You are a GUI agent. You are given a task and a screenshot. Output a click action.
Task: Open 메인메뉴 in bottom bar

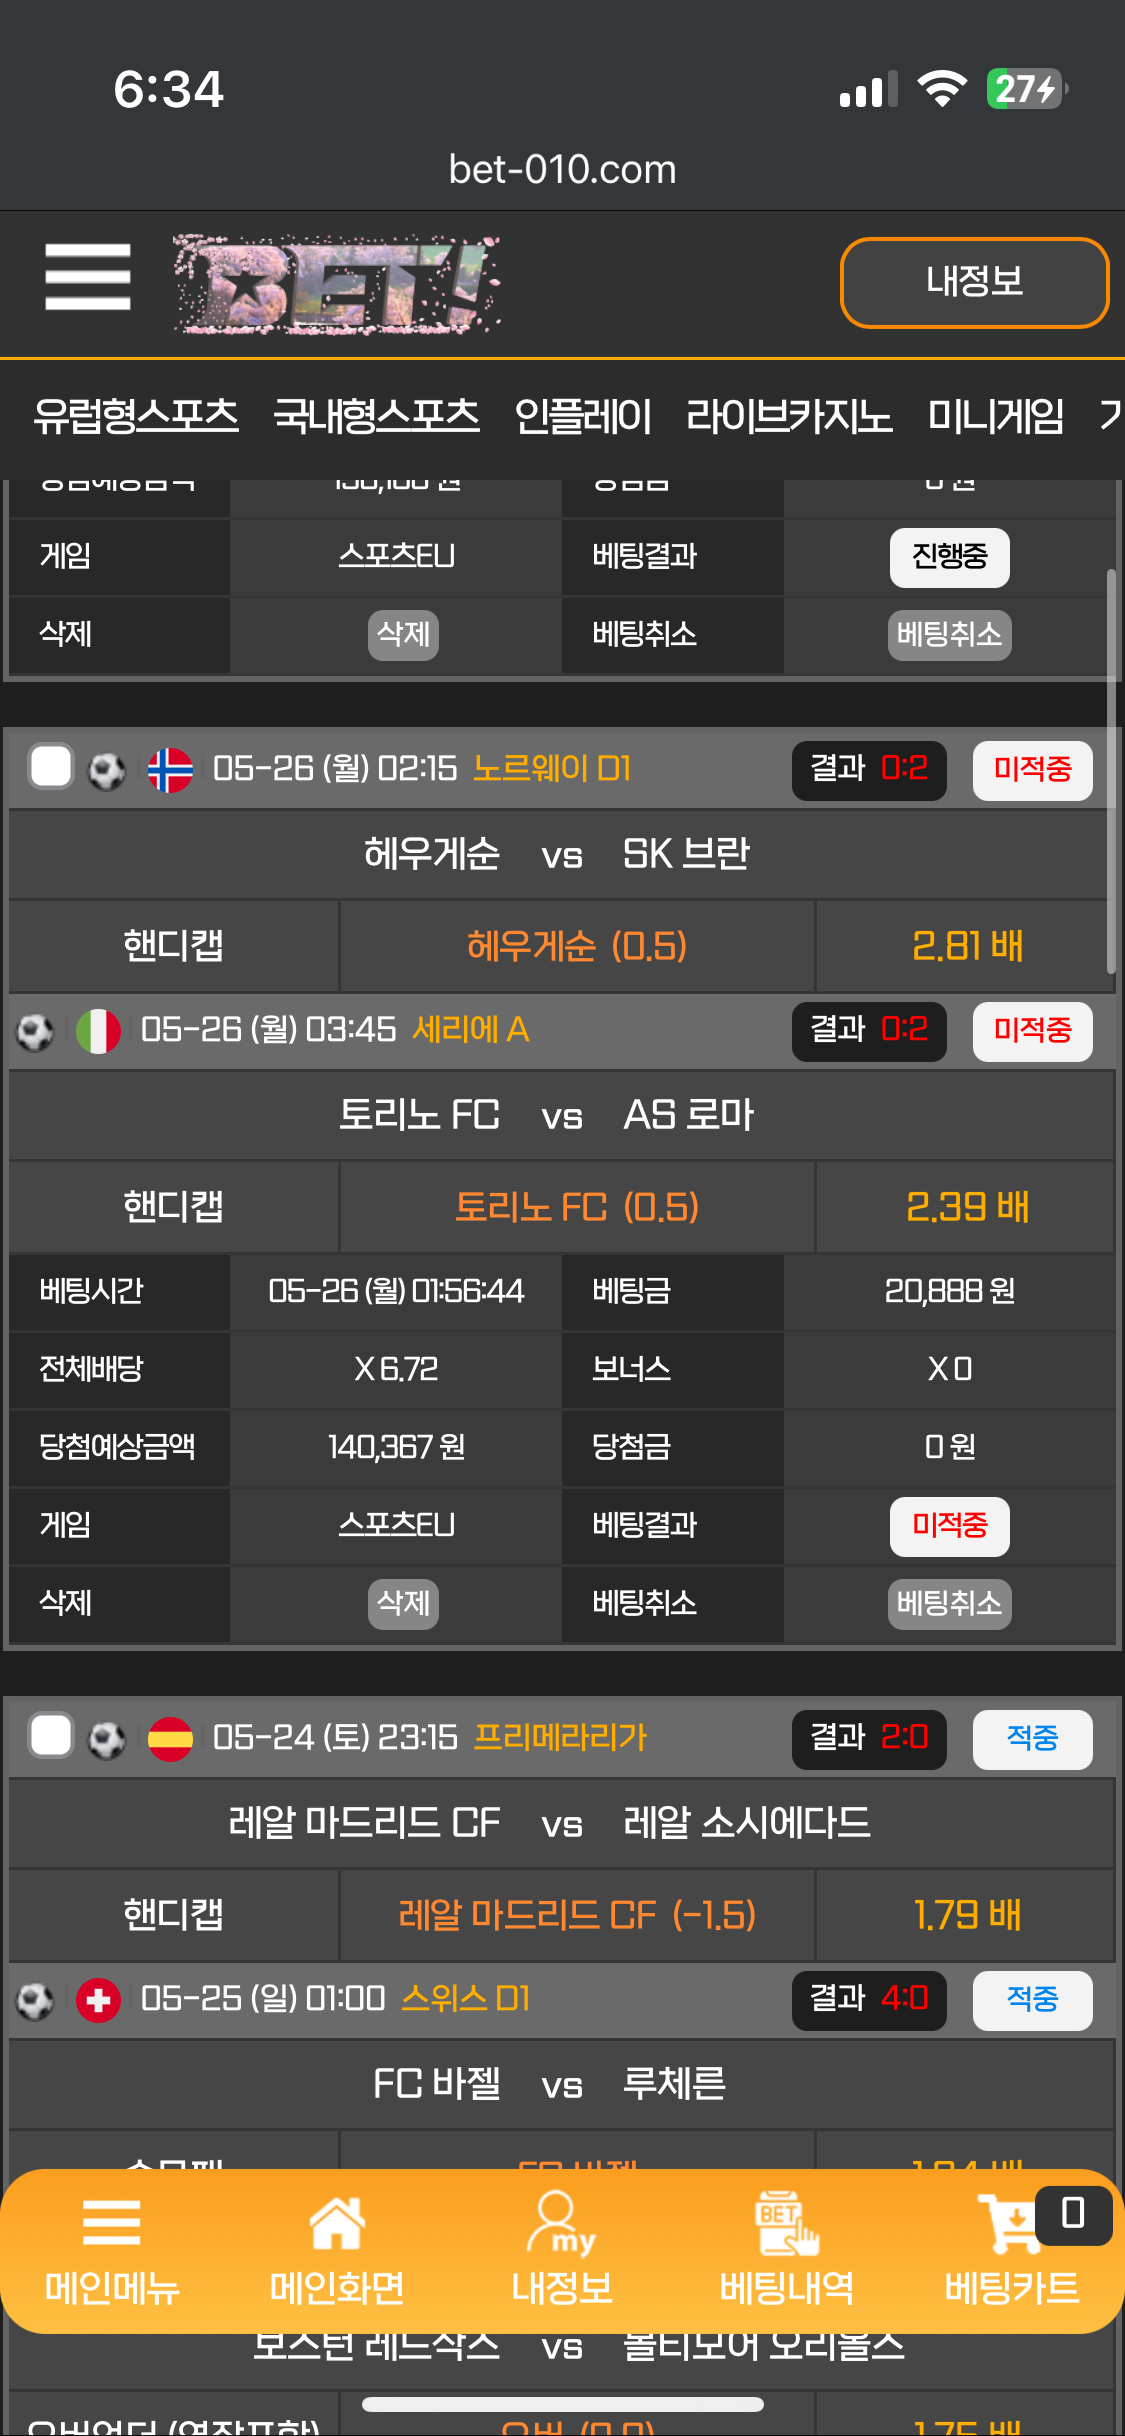(112, 2250)
